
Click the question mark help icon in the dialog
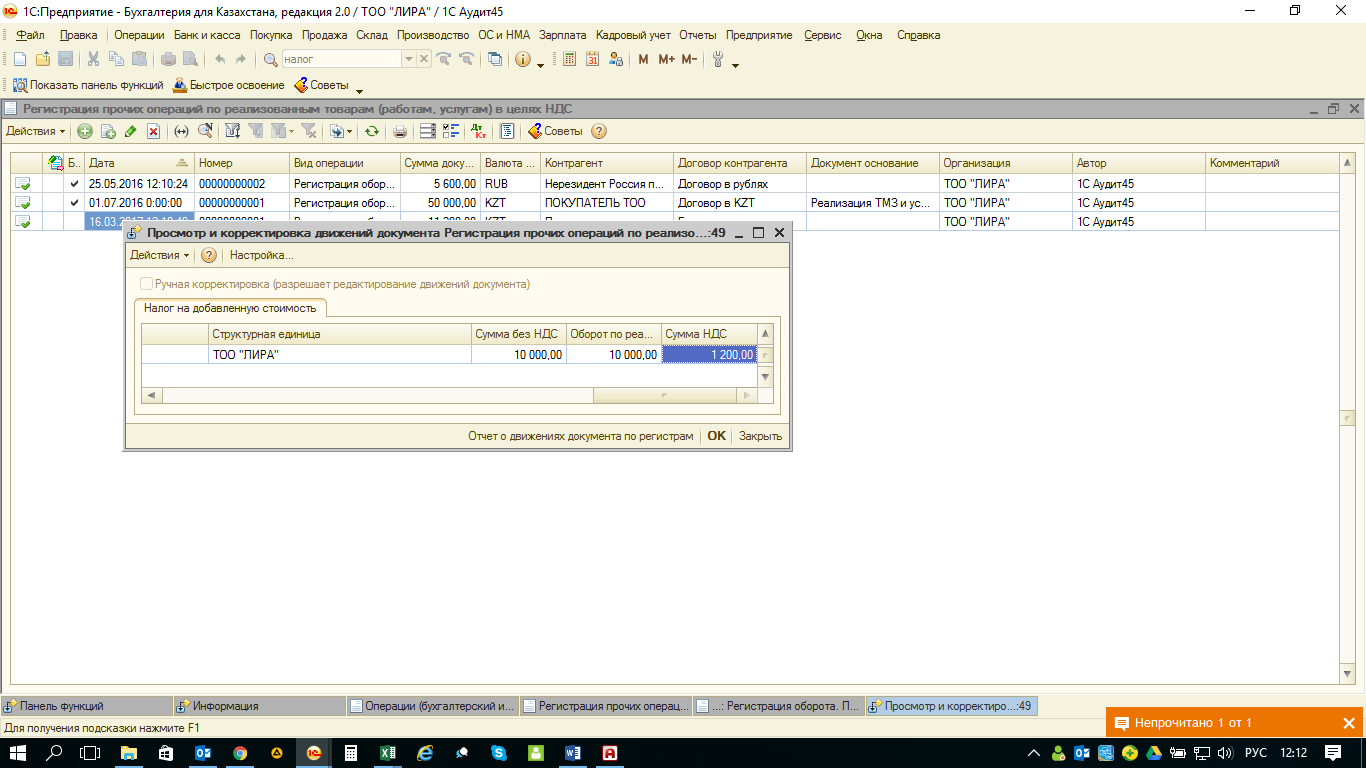[x=209, y=255]
